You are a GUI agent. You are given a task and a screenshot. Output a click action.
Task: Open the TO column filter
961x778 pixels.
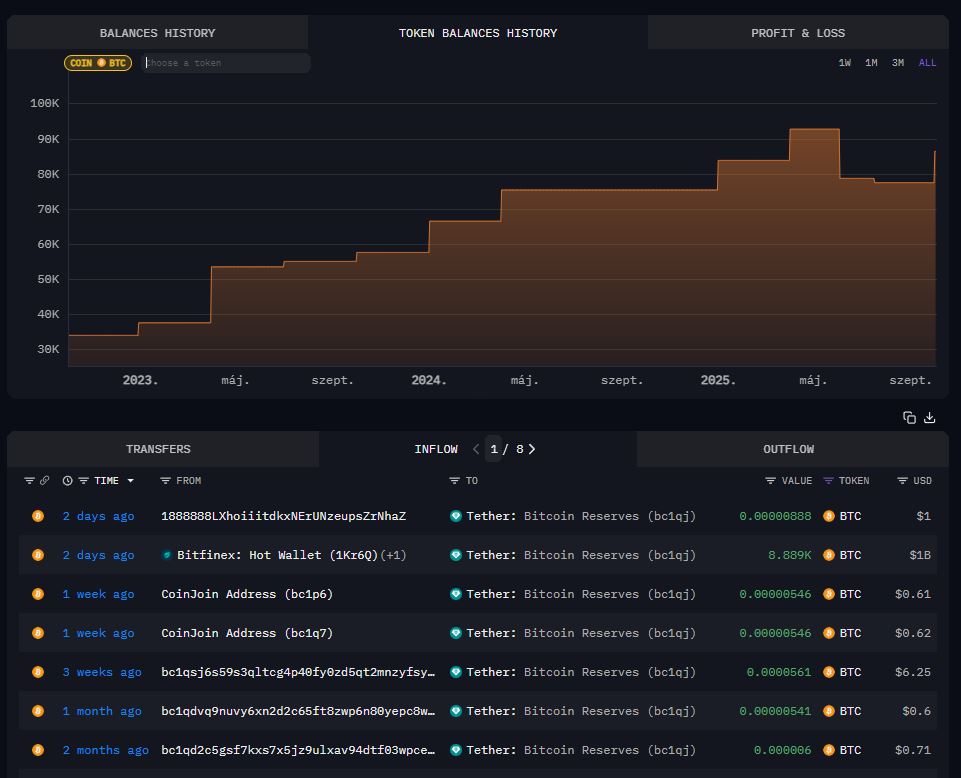tap(455, 481)
